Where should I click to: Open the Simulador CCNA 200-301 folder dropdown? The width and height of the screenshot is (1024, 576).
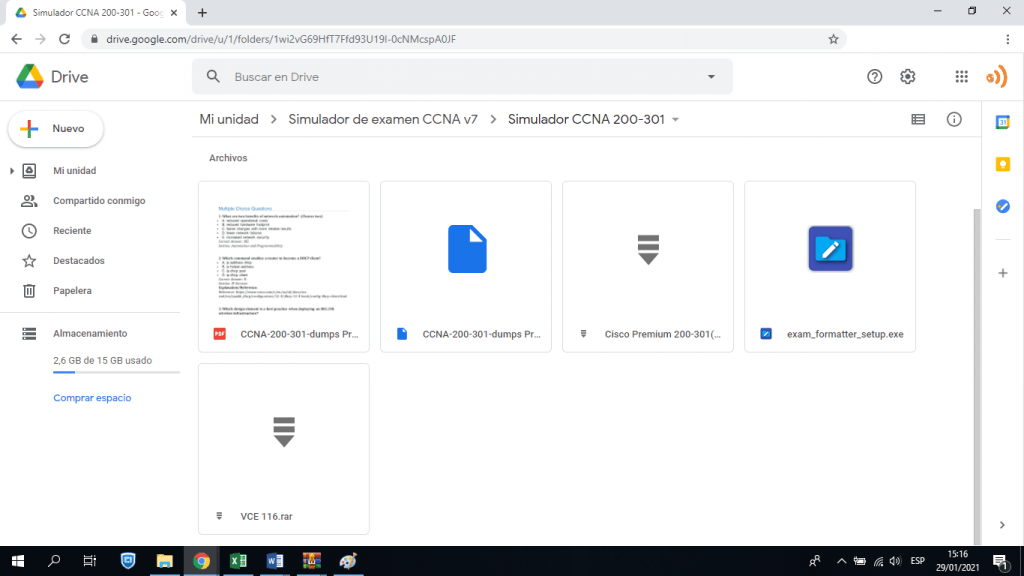point(676,120)
